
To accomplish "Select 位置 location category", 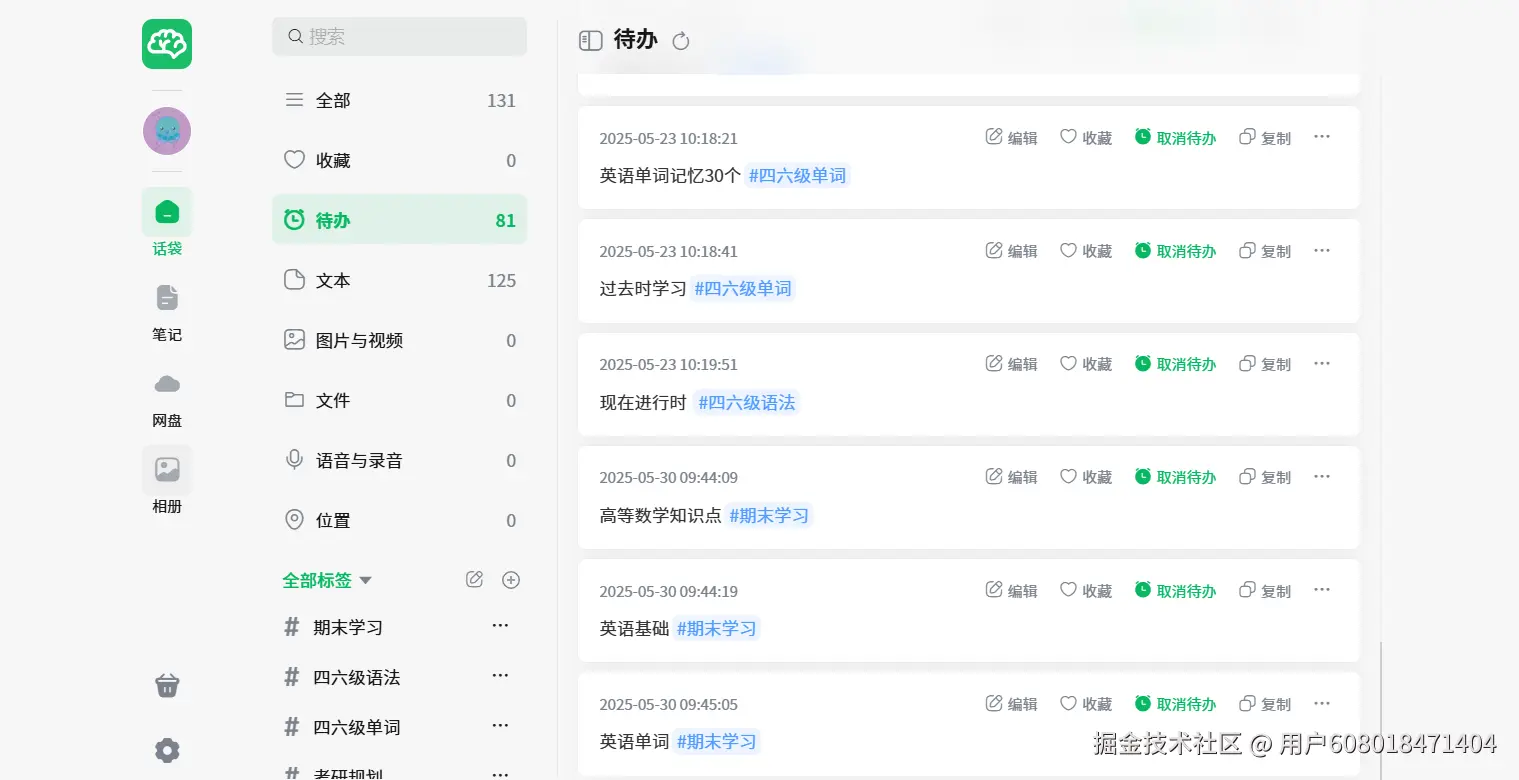I will pos(399,520).
